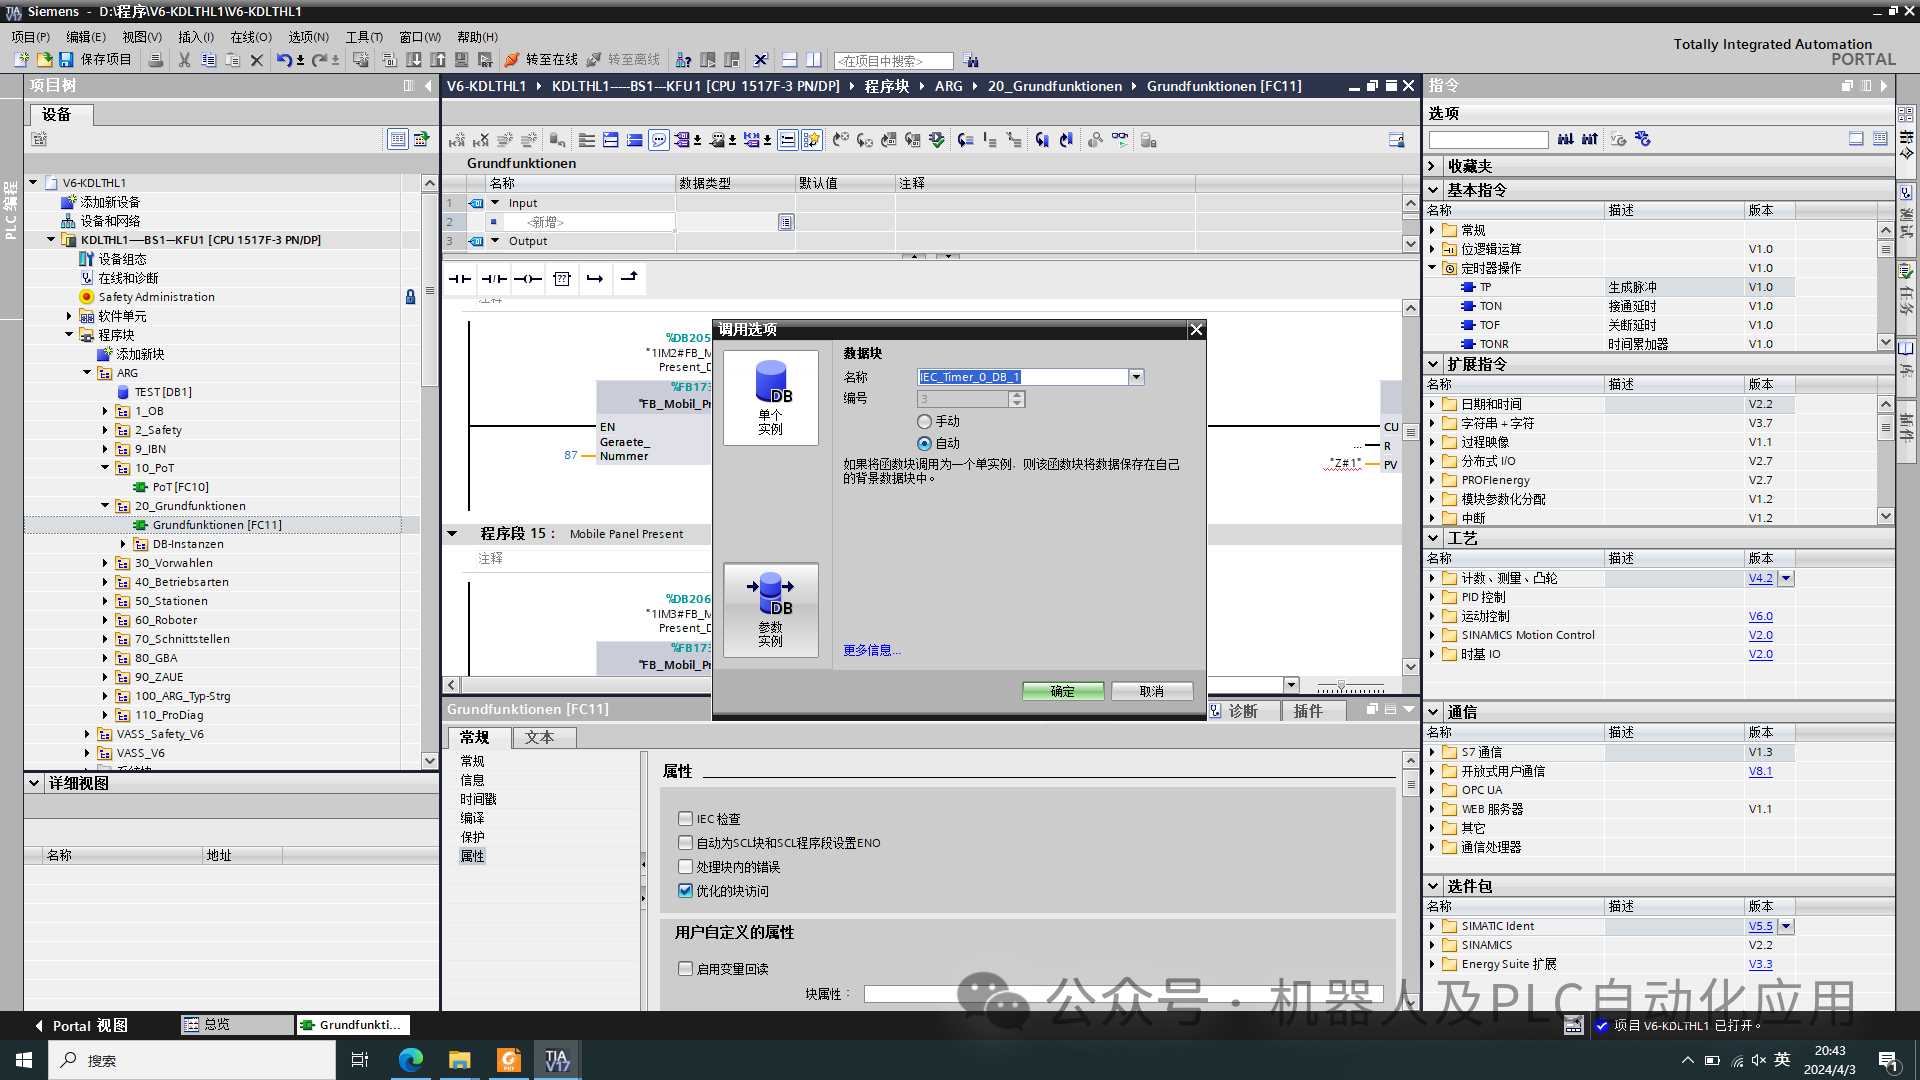Click the instruction search input field

1488,140
